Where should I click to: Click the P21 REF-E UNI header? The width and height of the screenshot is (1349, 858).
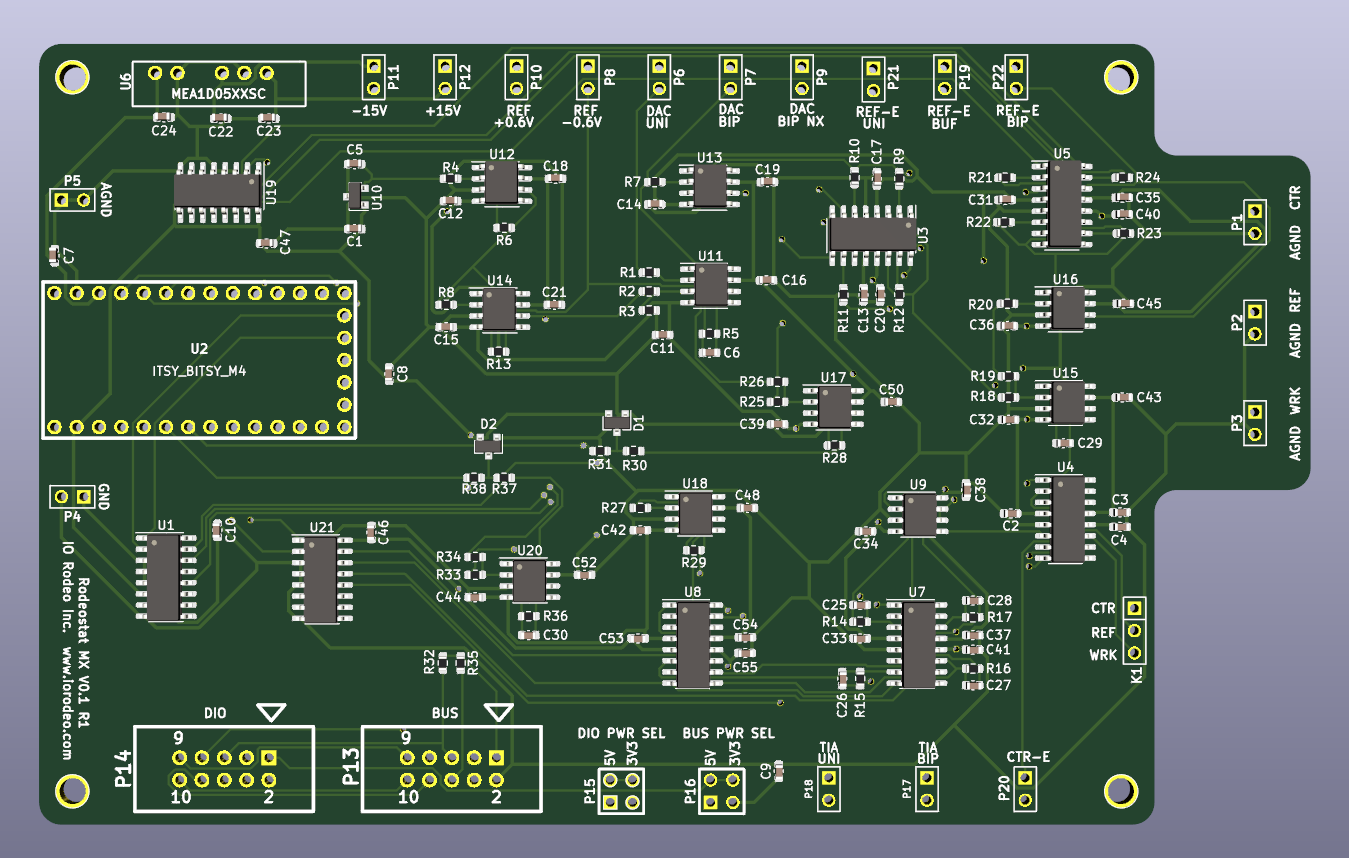[x=873, y=80]
